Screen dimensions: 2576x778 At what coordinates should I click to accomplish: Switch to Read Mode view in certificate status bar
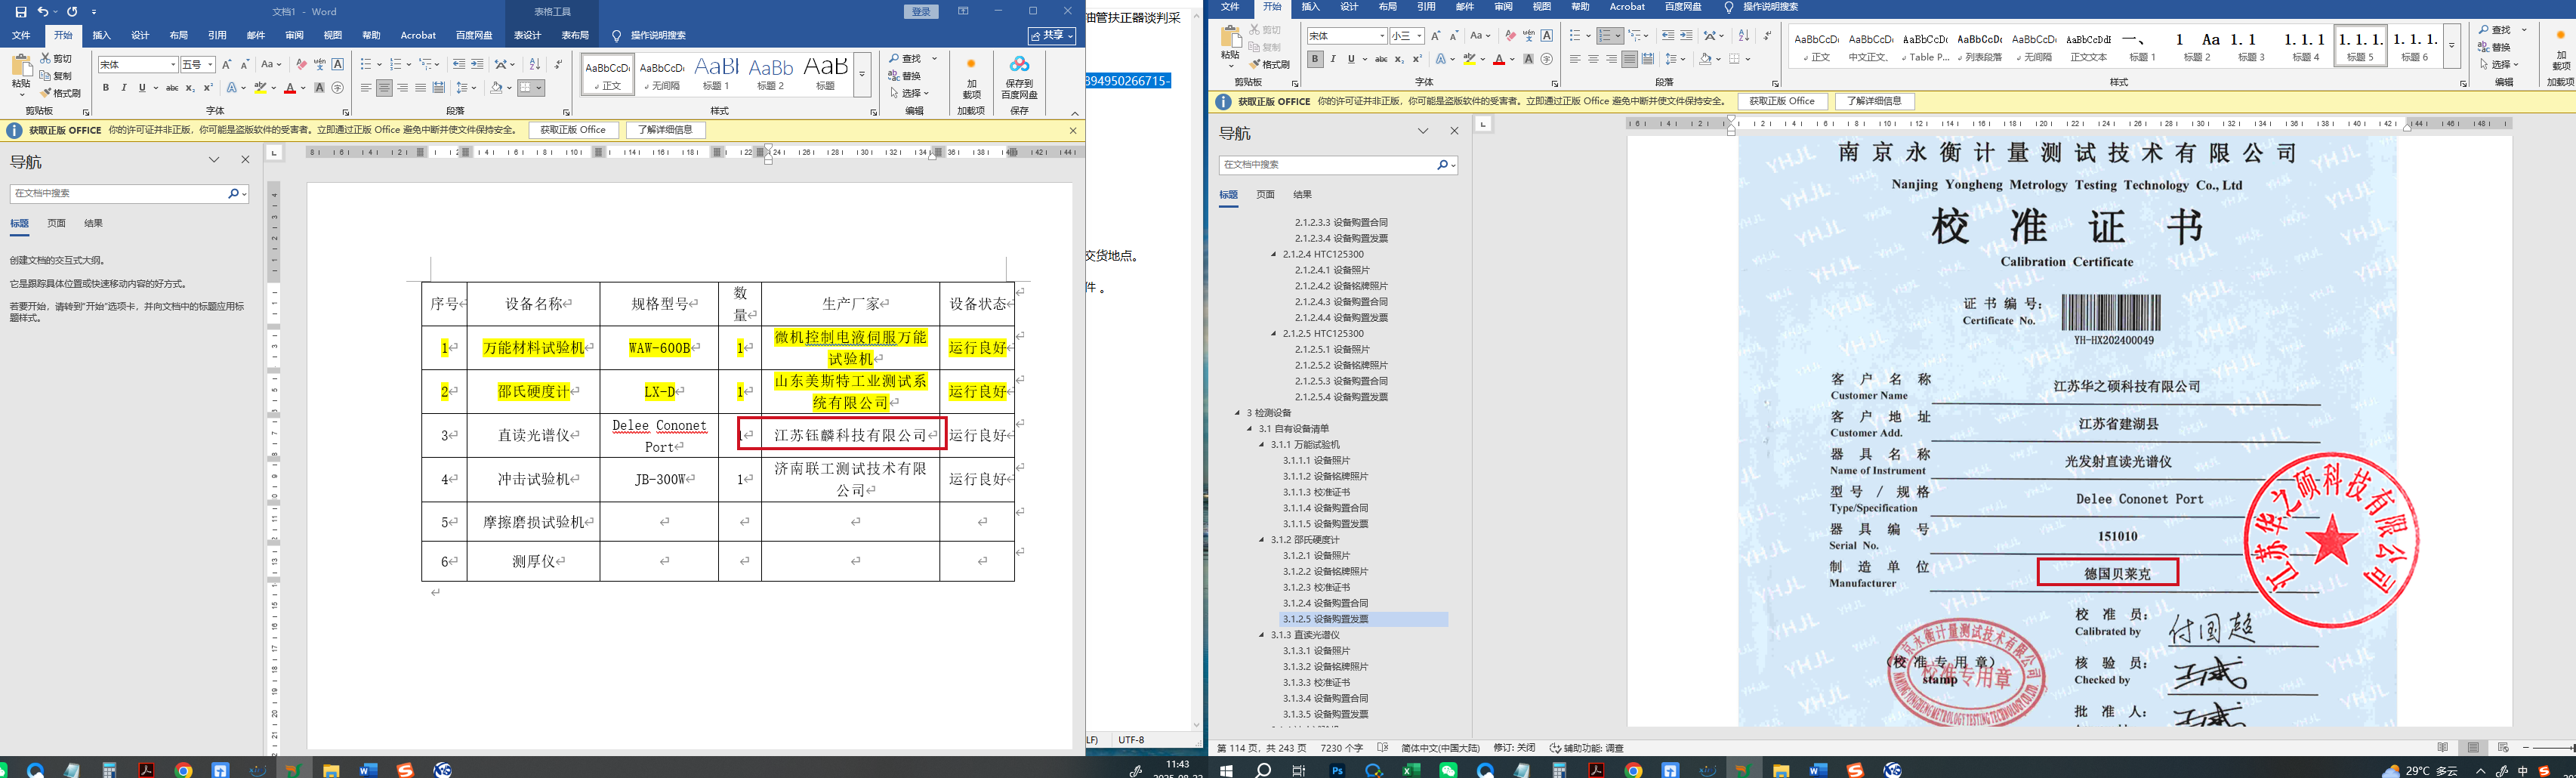click(2443, 748)
